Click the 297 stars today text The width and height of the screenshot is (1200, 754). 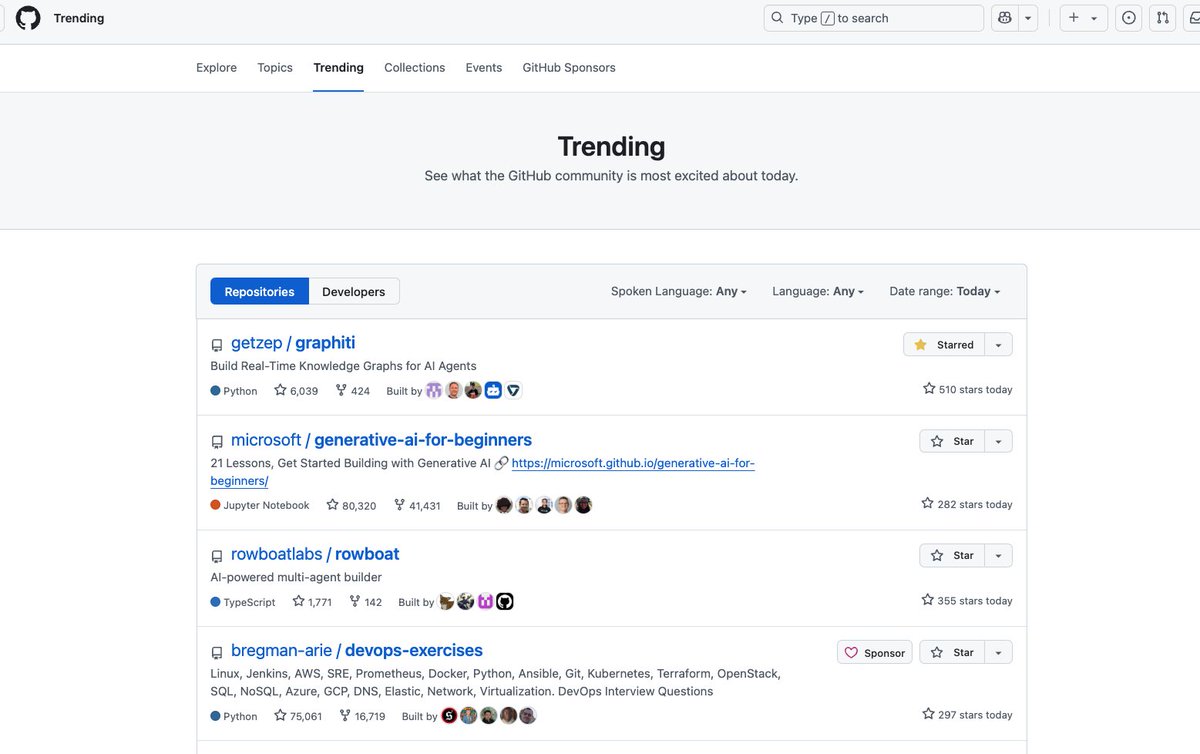967,714
